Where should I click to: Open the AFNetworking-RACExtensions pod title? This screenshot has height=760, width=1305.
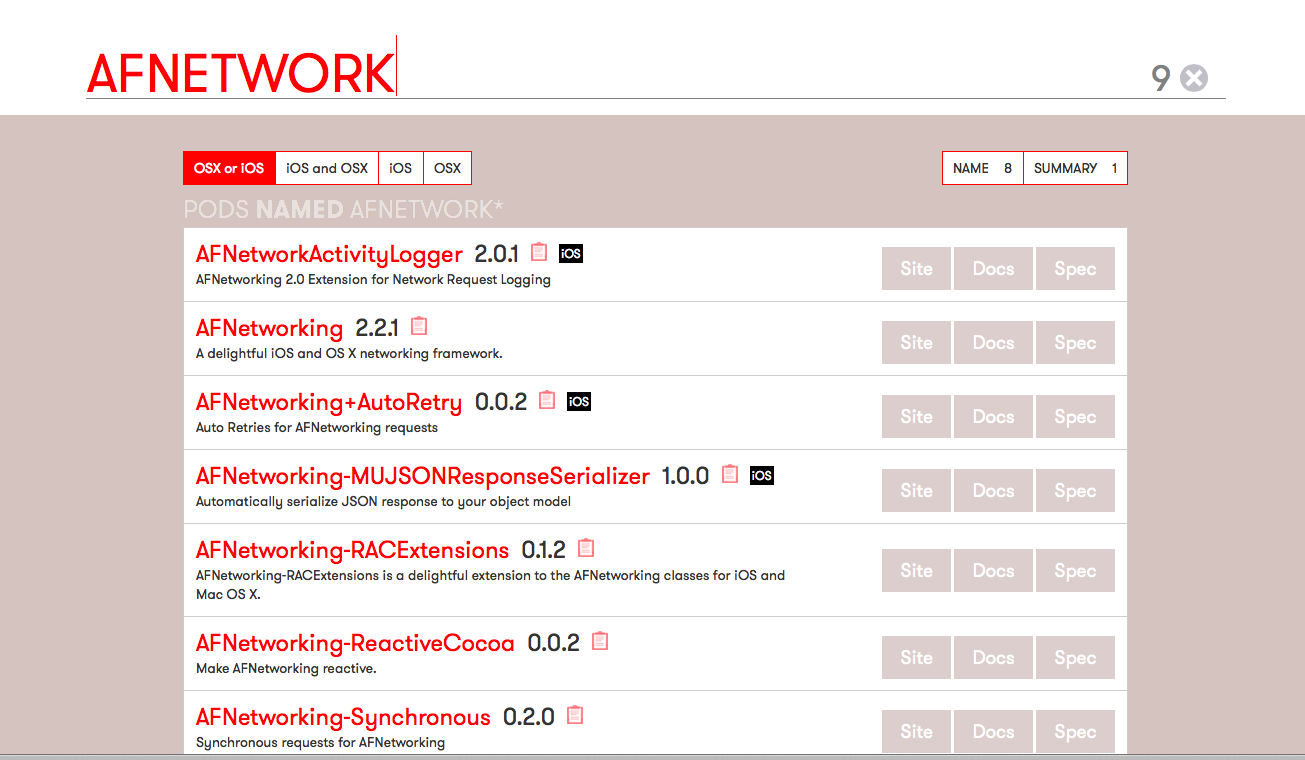point(352,550)
